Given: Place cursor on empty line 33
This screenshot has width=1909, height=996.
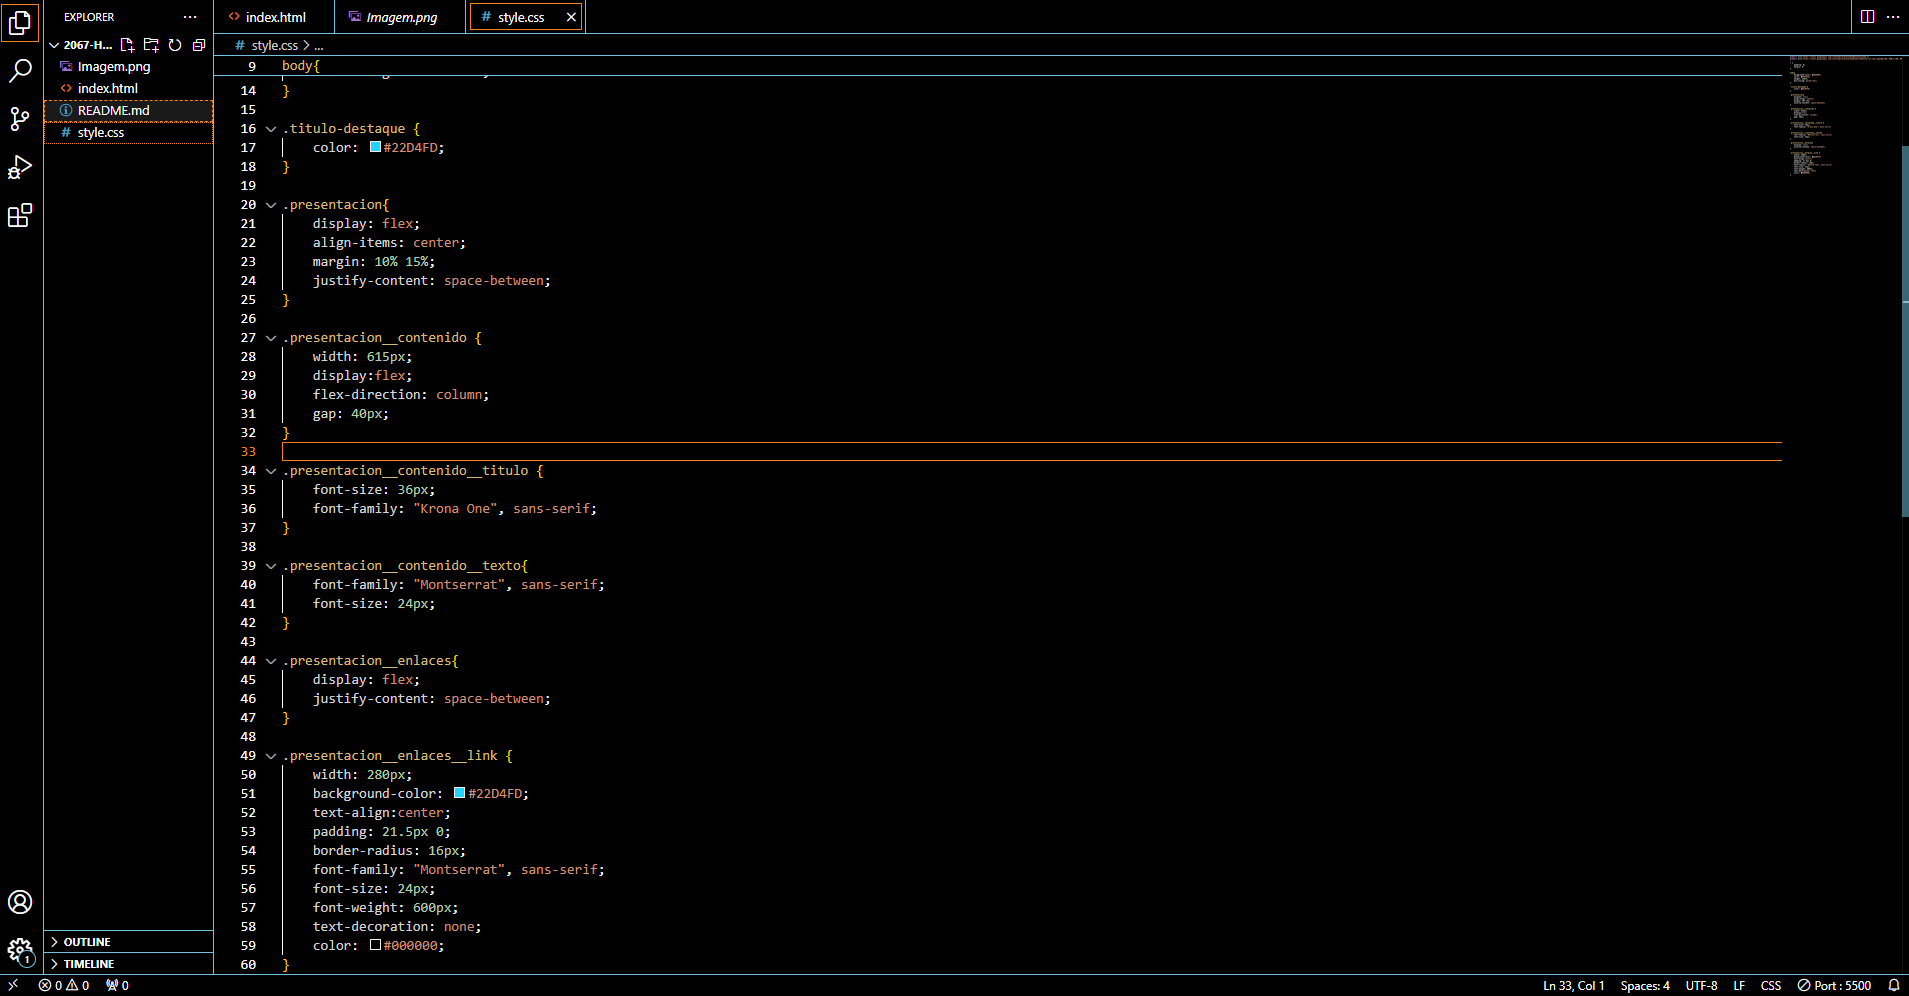Looking at the screenshot, I should tap(1032, 452).
